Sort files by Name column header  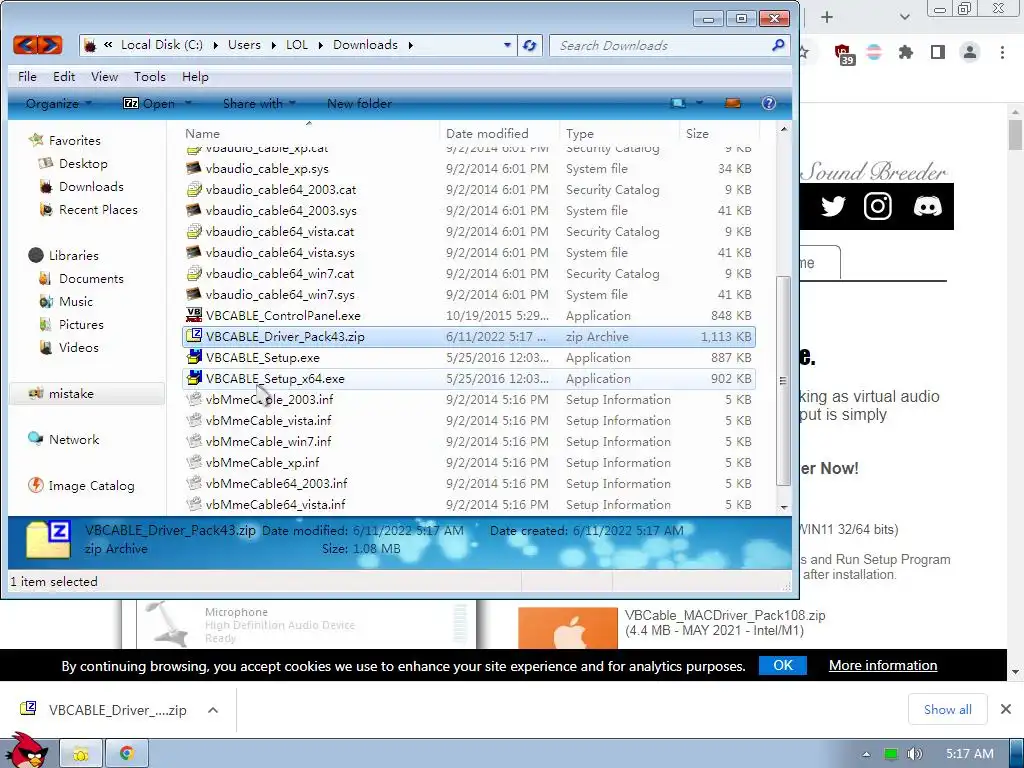tap(202, 133)
